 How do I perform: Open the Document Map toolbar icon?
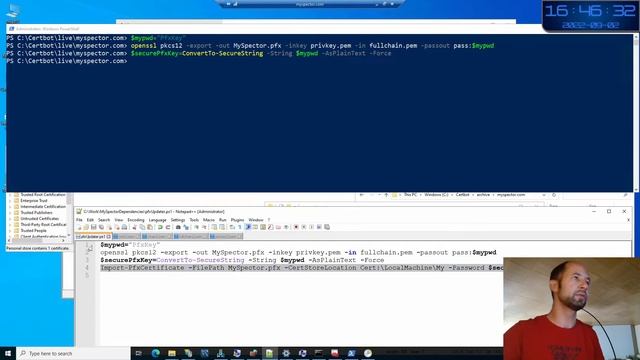[x=262, y=227]
